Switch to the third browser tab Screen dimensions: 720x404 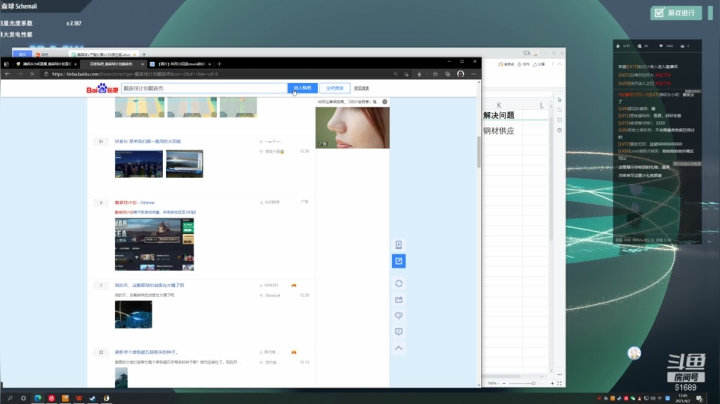click(x=180, y=64)
